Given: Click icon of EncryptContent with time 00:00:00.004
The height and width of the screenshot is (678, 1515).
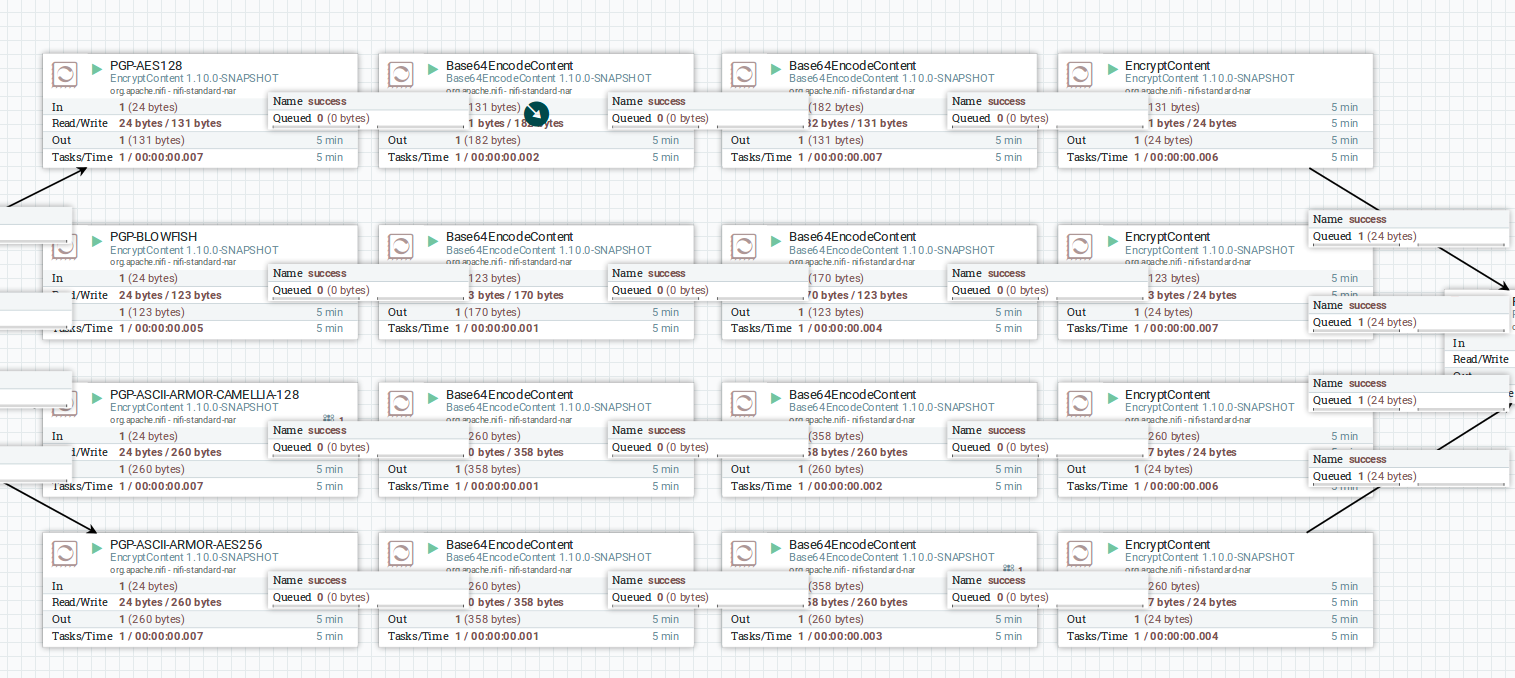Looking at the screenshot, I should click(1080, 554).
